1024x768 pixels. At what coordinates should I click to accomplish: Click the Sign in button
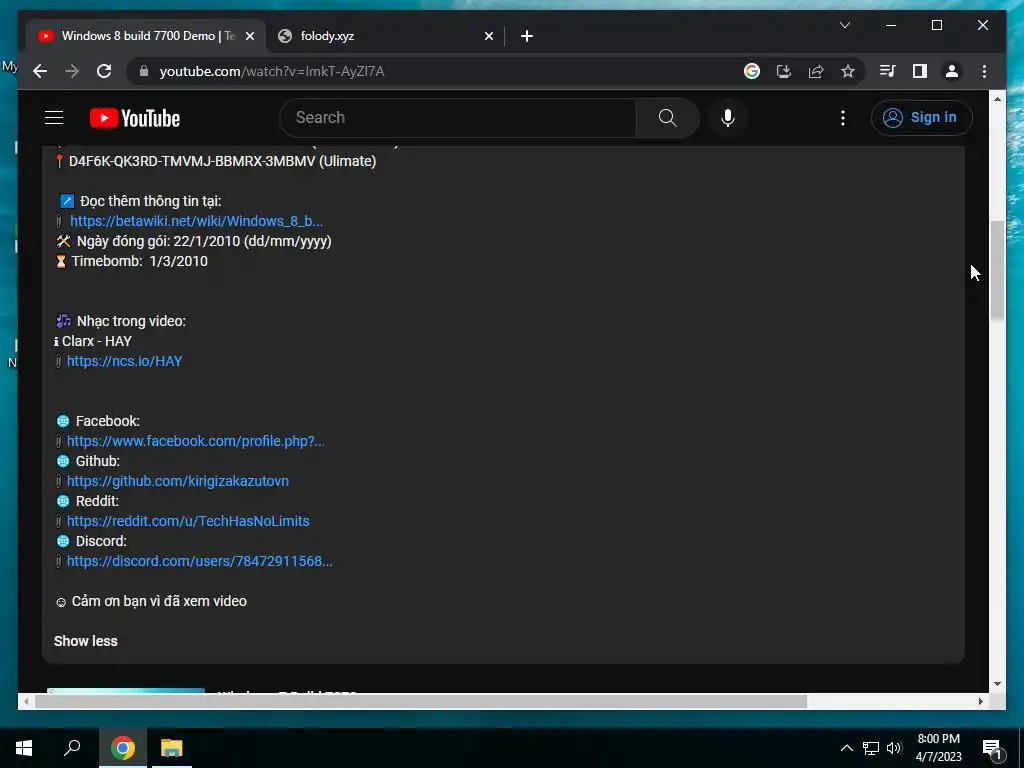(921, 118)
